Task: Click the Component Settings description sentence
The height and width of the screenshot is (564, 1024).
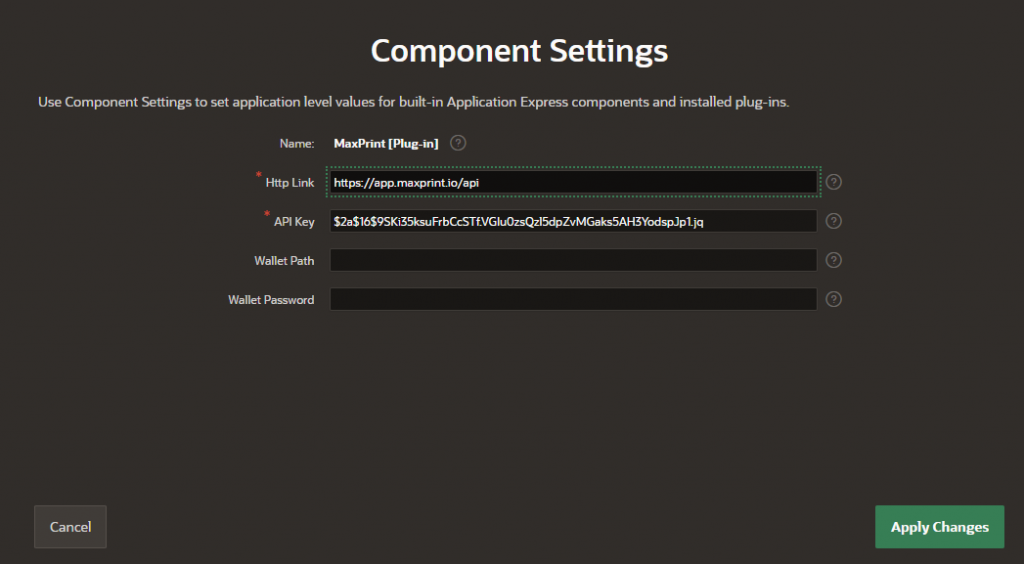Action: (x=413, y=102)
